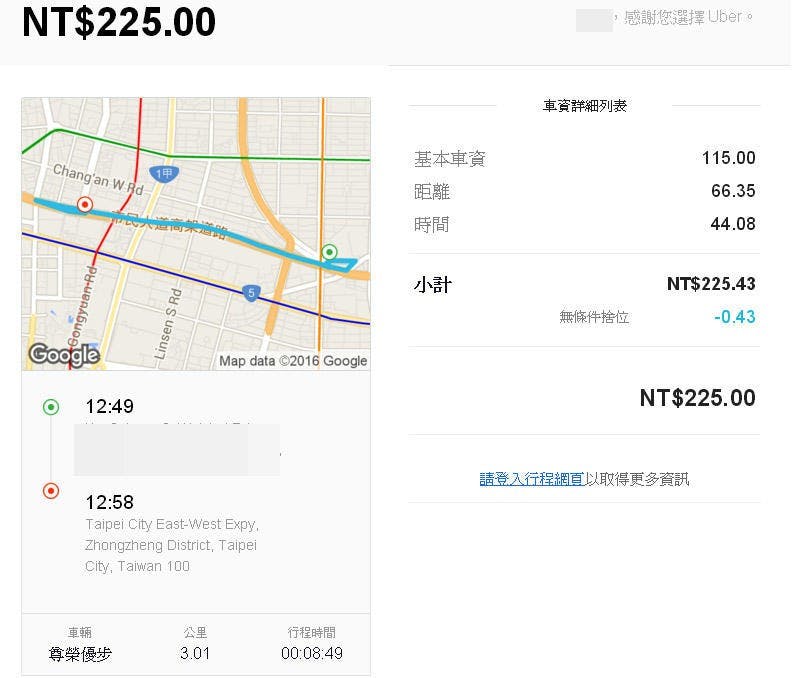Viewport: 806px width, 678px height.
Task: Click the Map data ©2016 Google attribution
Action: [293, 361]
